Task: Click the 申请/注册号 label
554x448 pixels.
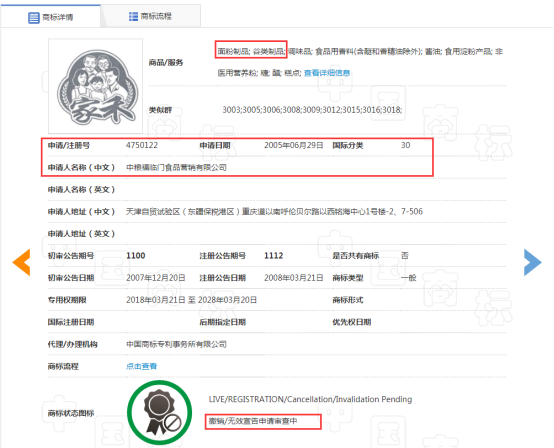Action: 69,146
